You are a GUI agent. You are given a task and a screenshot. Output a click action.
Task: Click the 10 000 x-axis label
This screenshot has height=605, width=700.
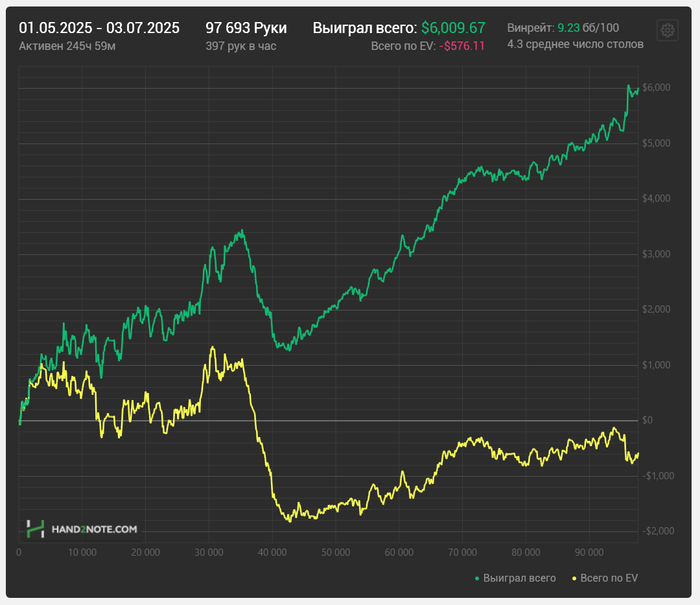coord(82,553)
